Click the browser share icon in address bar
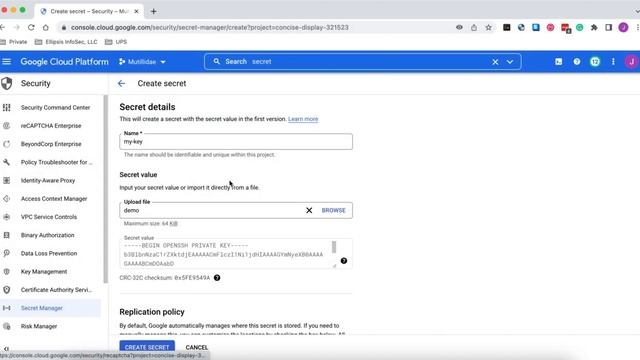640x360 pixels. [473, 28]
